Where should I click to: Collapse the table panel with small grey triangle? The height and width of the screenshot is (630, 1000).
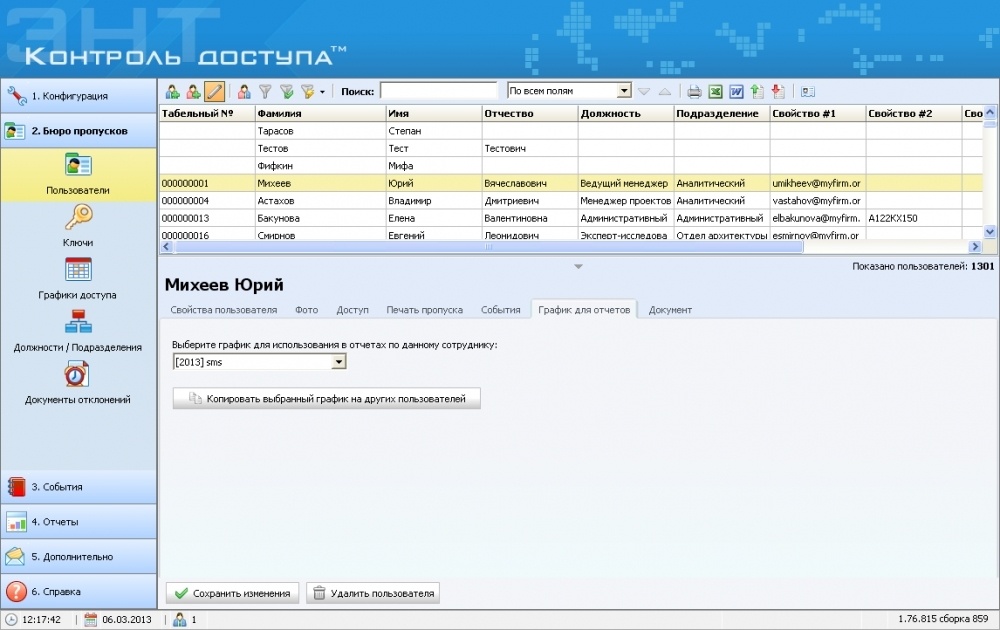click(x=578, y=267)
